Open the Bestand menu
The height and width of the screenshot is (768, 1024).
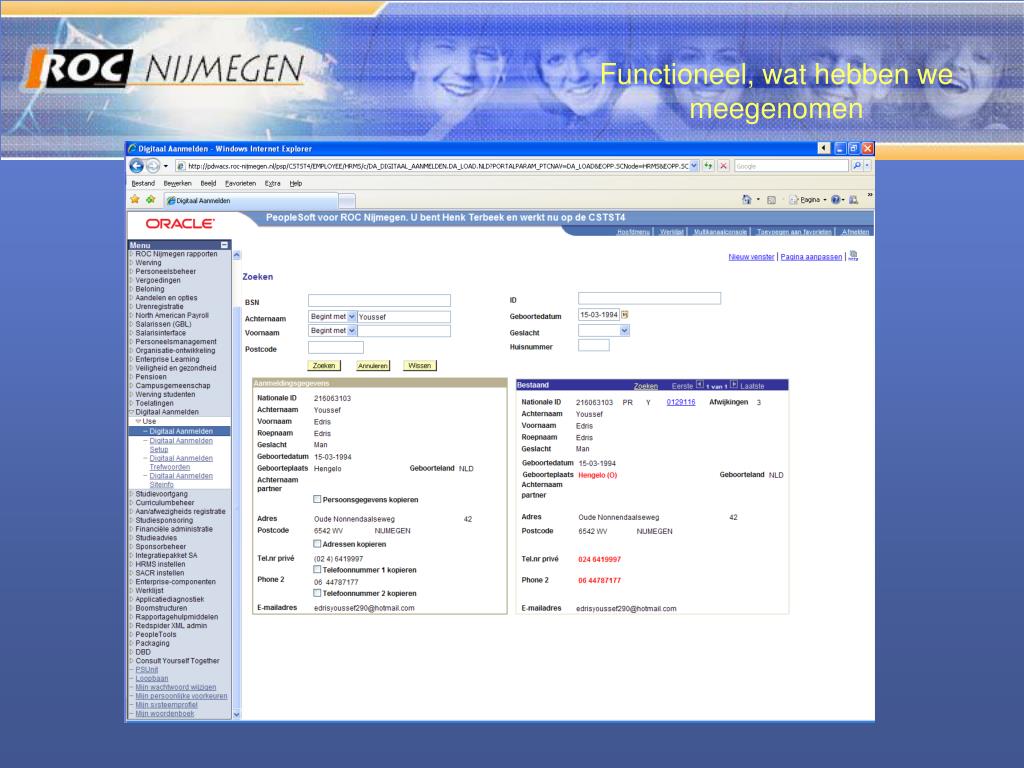point(143,184)
